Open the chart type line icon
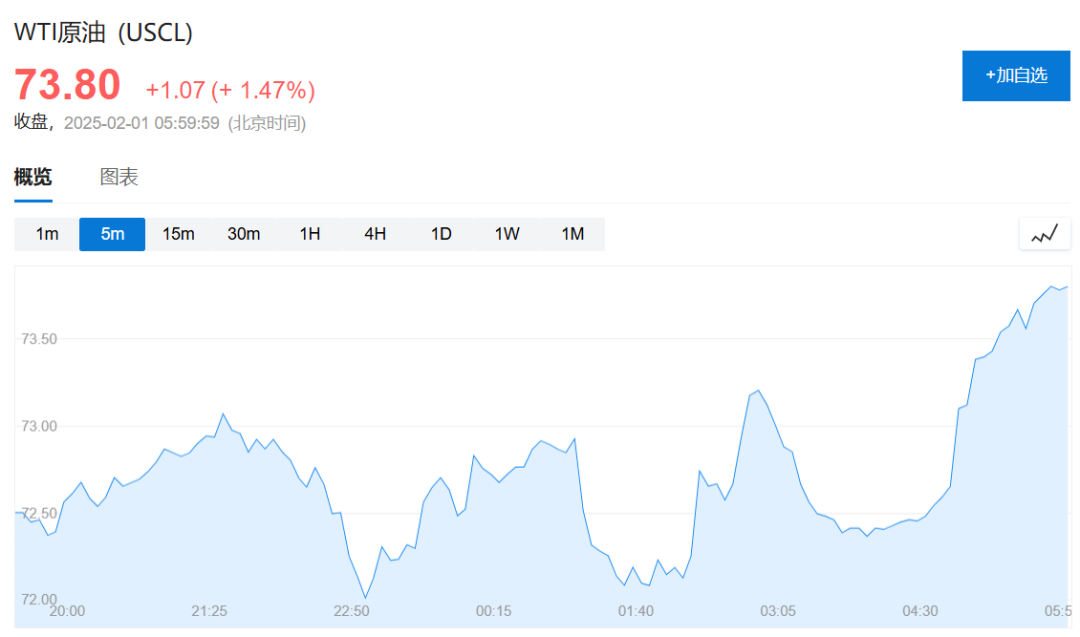The height and width of the screenshot is (637, 1080). coord(1044,234)
